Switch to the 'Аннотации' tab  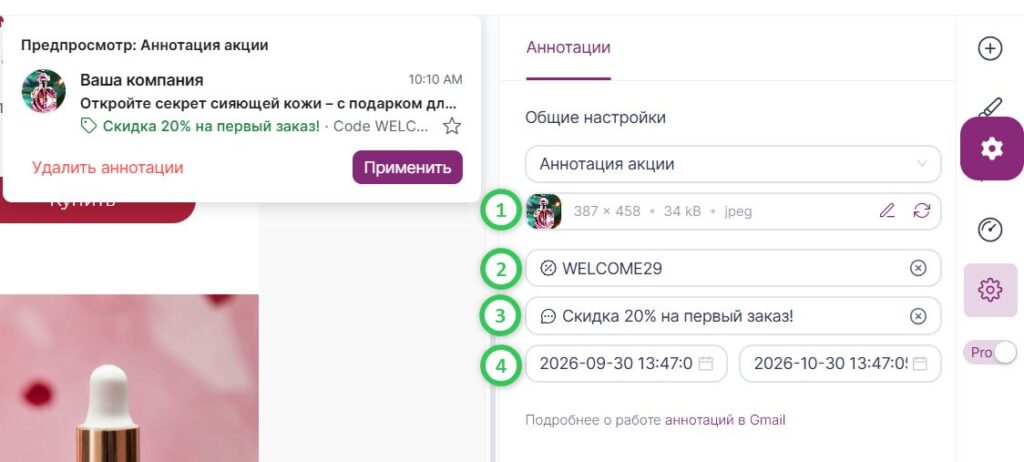[568, 48]
